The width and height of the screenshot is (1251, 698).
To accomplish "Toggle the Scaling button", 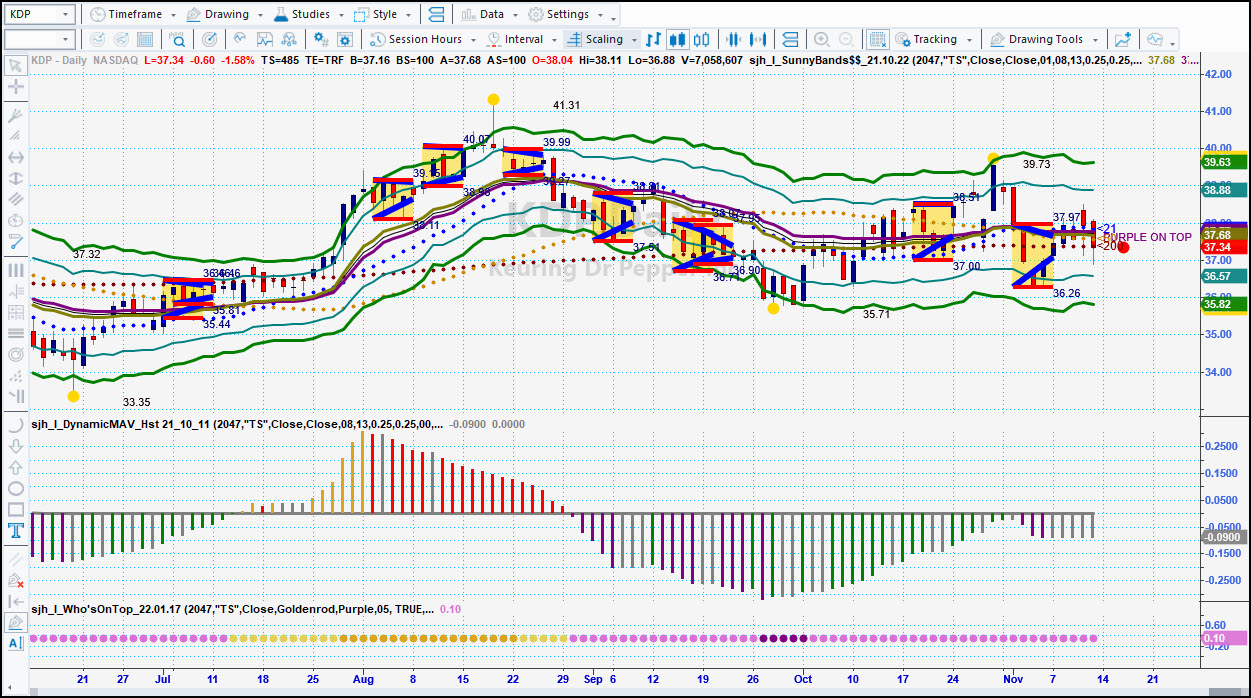I will point(602,40).
